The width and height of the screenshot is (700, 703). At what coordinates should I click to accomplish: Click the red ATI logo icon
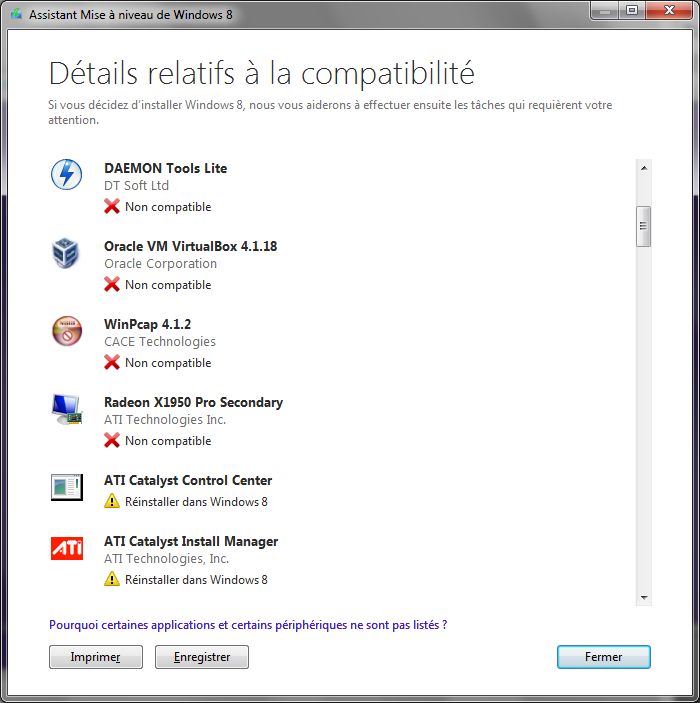click(67, 548)
